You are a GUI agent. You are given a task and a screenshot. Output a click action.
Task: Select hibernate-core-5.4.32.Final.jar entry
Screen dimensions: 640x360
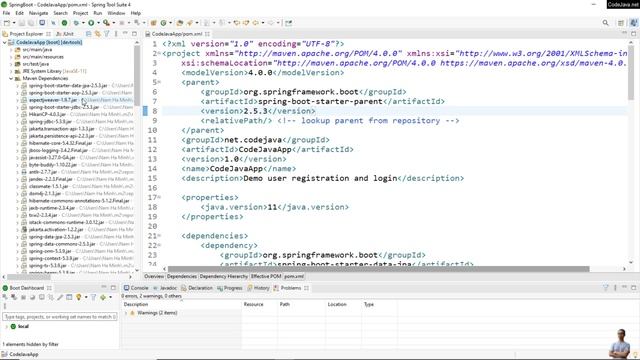[60, 143]
